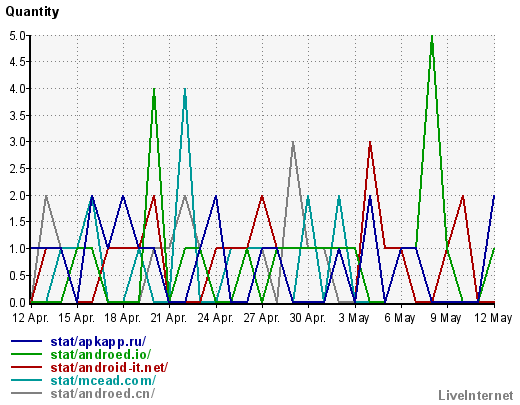Click the 9 May x-axis label
Image resolution: width=520 pixels, height=405 pixels.
point(446,318)
